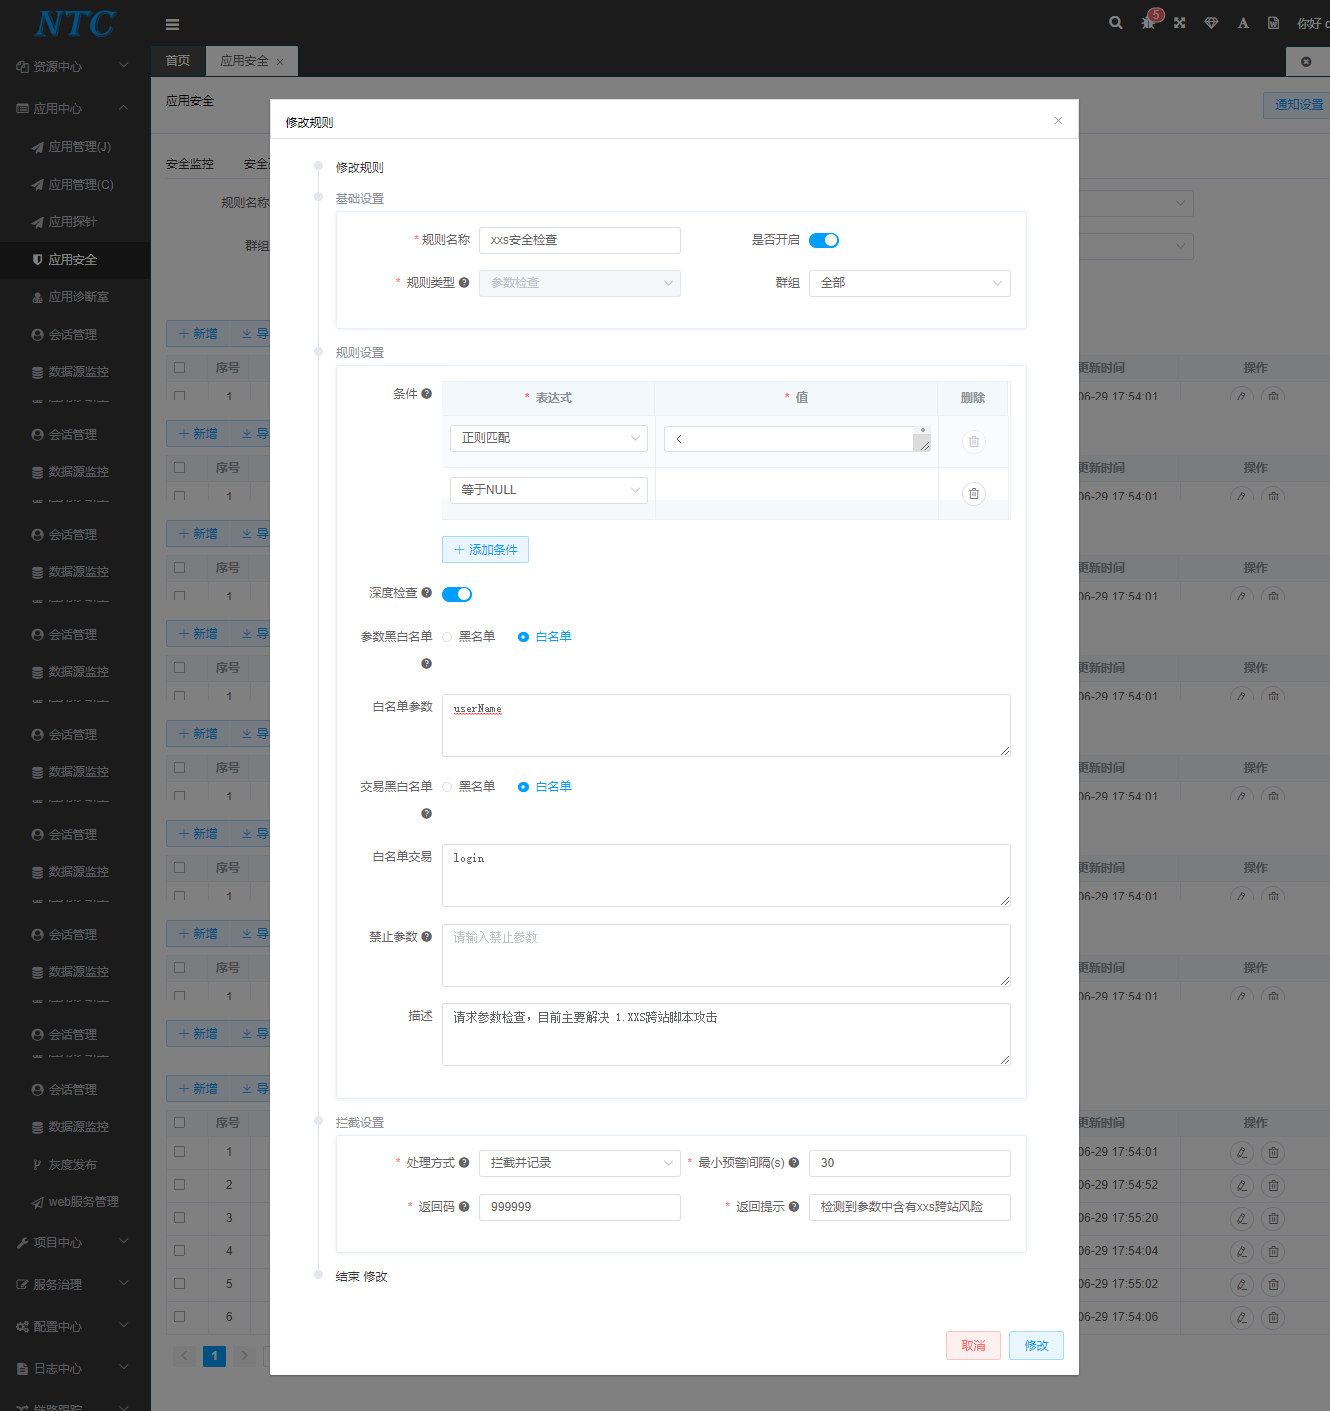Switch to the 安全监控 sub-tab

click(x=190, y=164)
